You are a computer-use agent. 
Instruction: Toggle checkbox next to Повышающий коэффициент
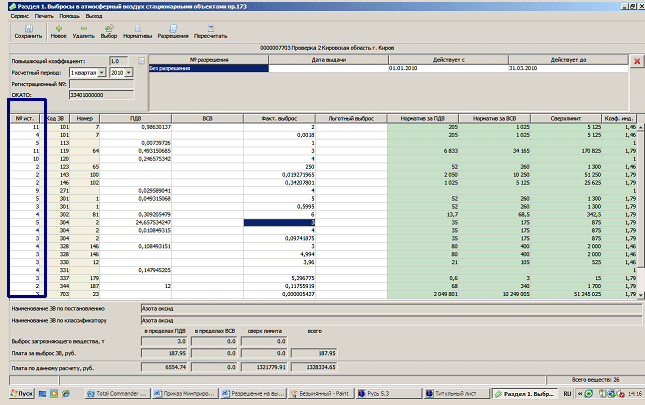pos(142,61)
